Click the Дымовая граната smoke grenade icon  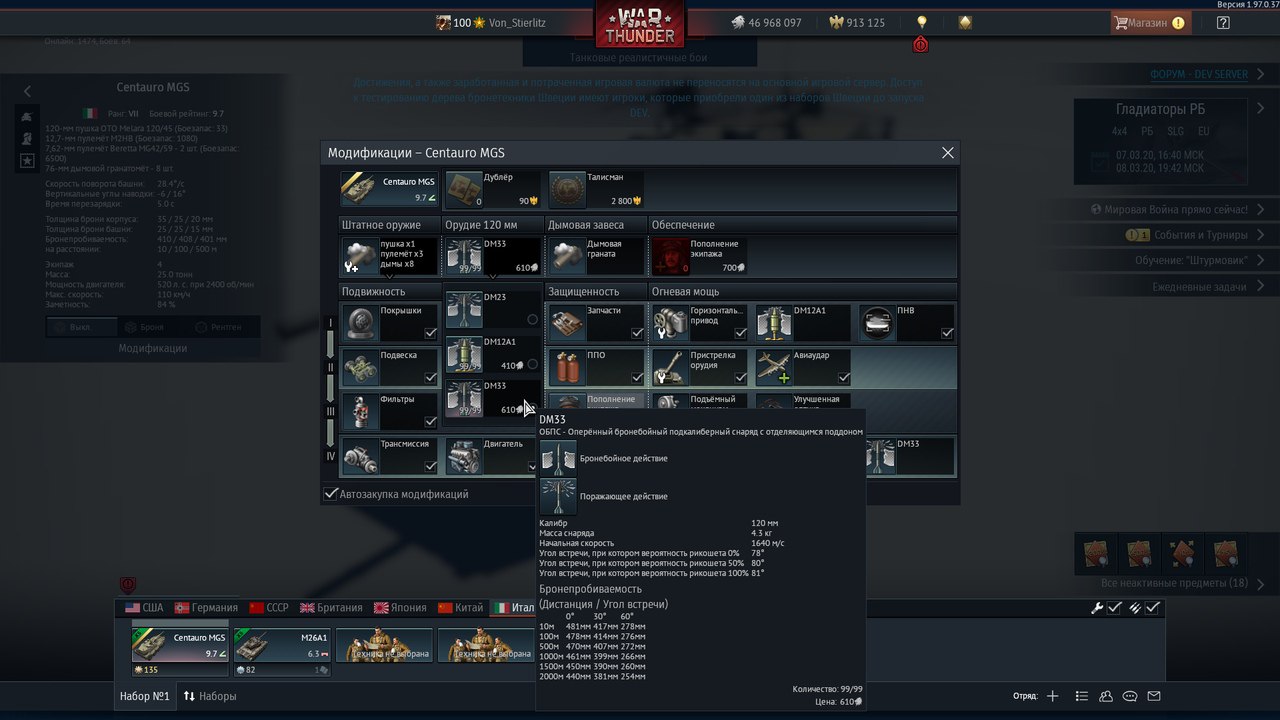click(x=567, y=256)
